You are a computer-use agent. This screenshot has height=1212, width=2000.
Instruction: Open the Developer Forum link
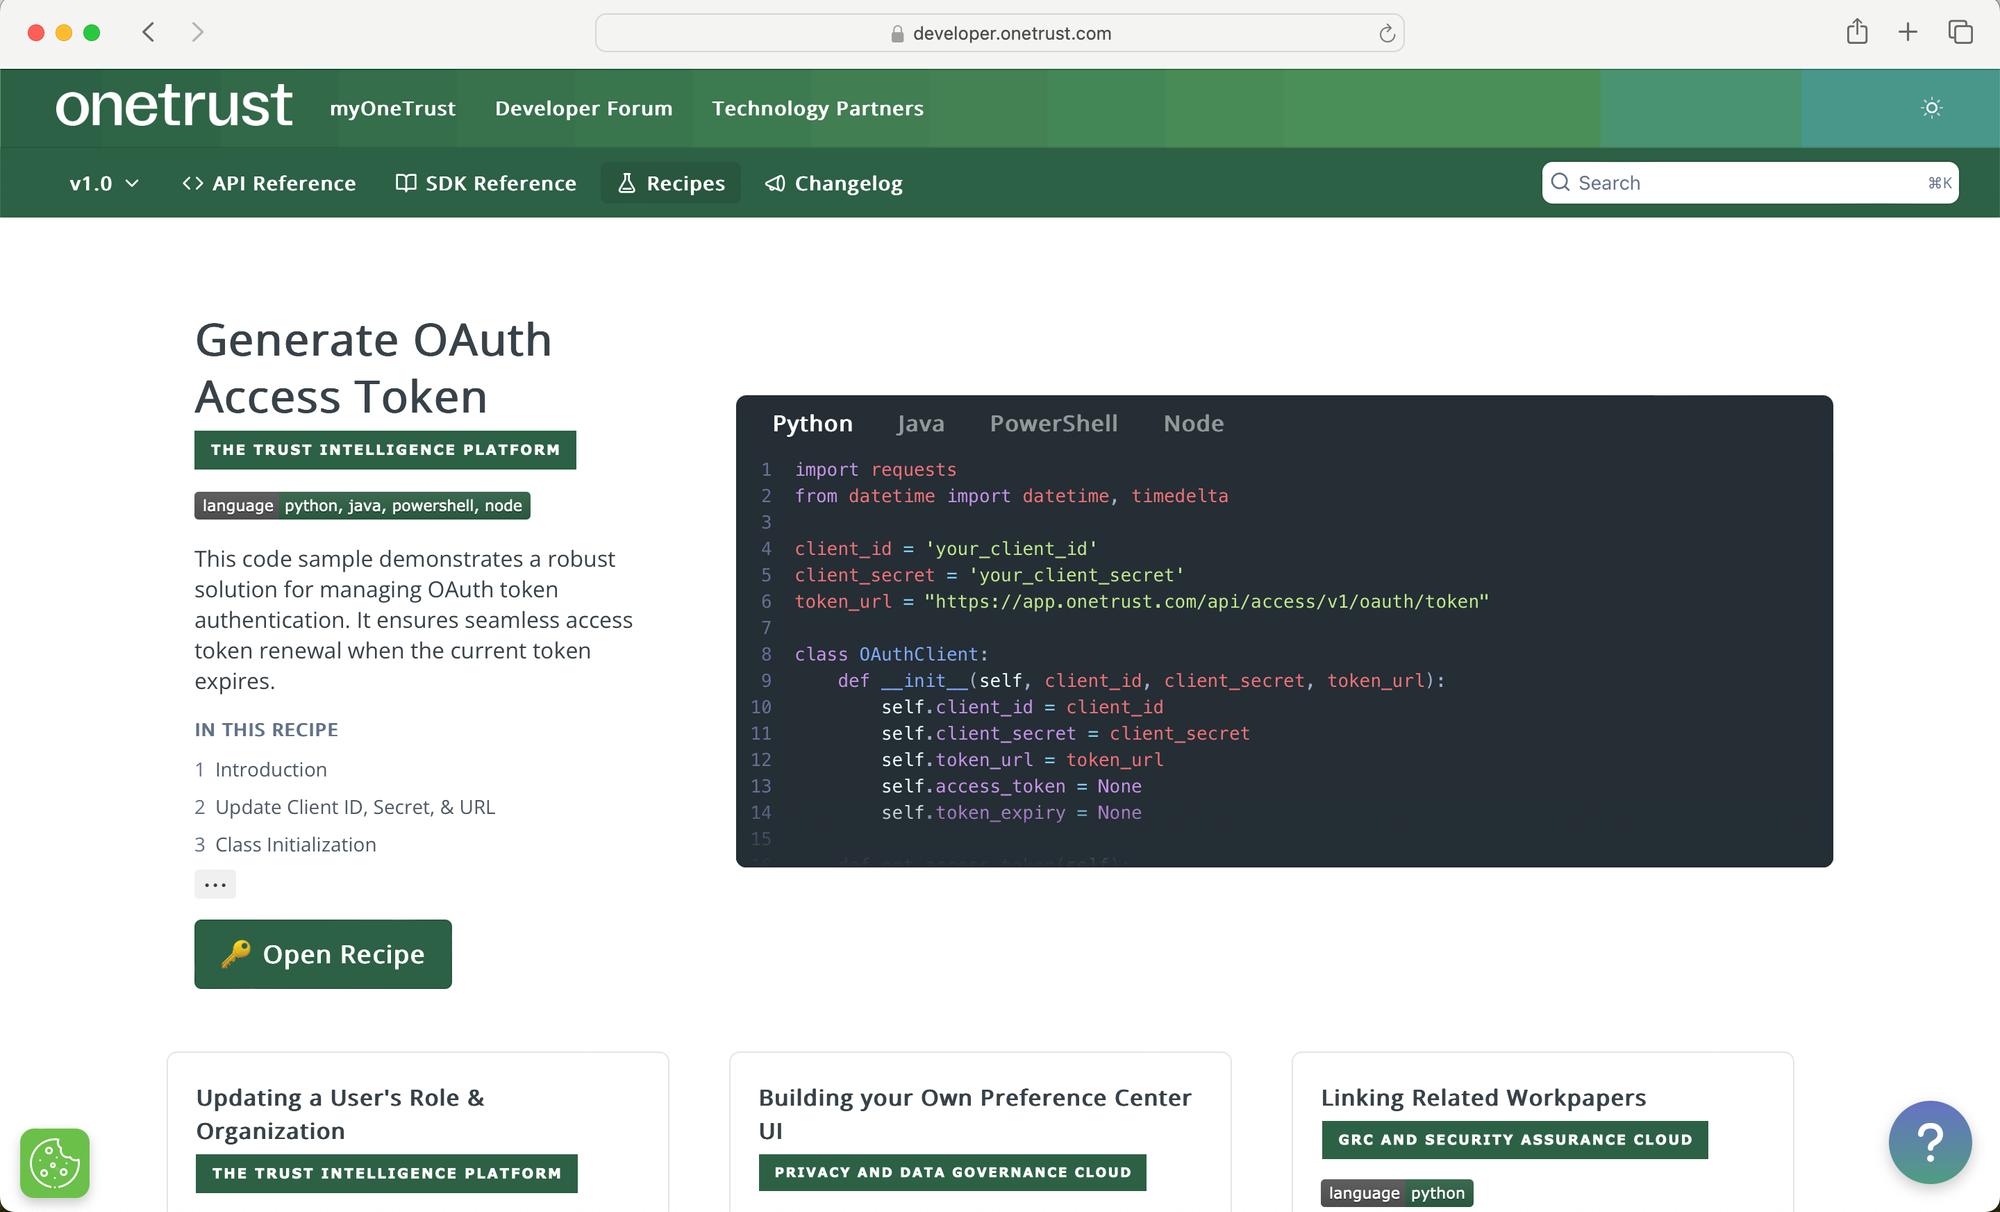583,108
